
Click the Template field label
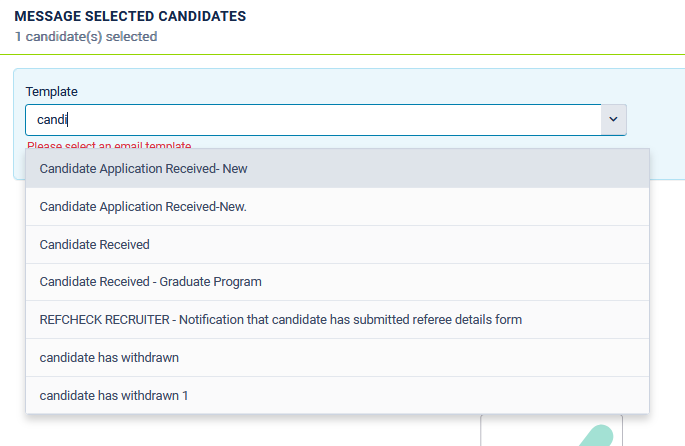[x=52, y=92]
